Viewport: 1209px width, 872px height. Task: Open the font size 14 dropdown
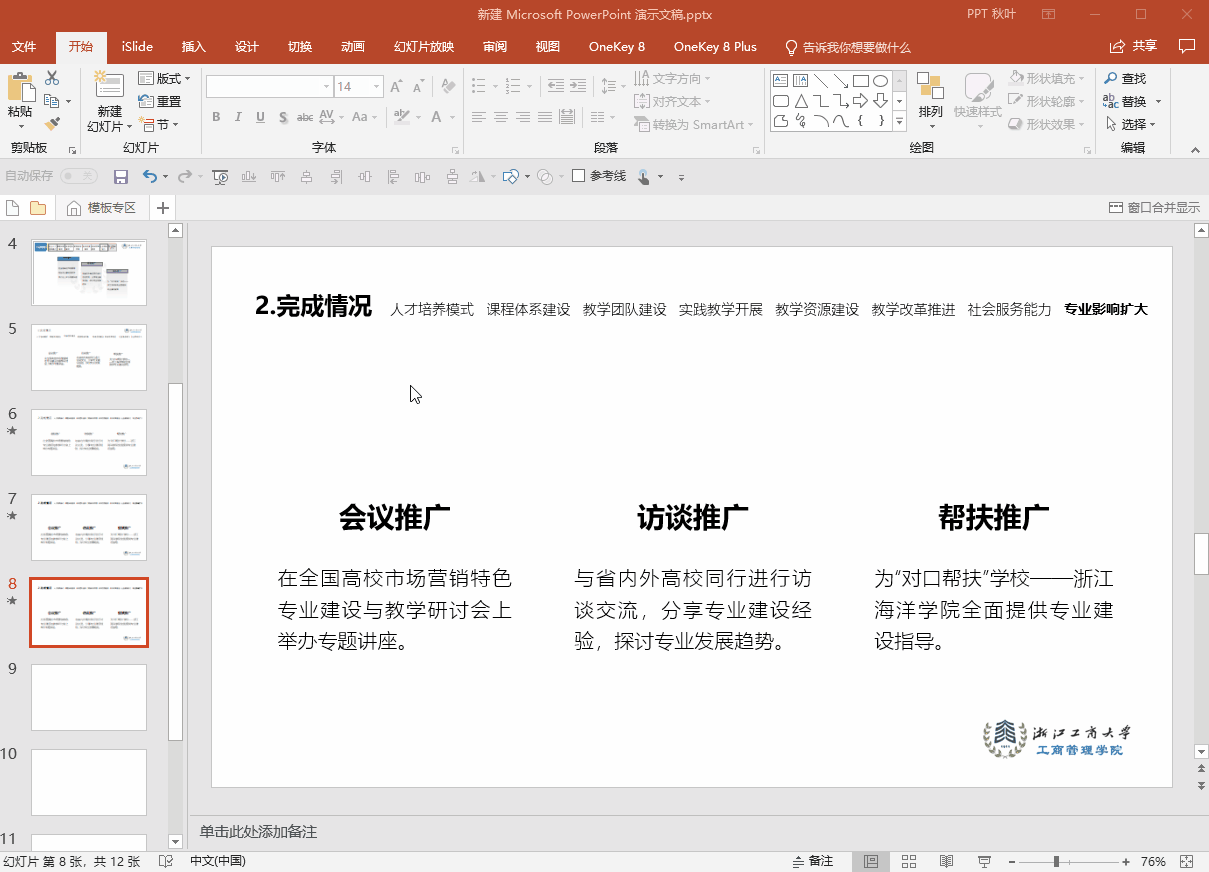[x=376, y=87]
